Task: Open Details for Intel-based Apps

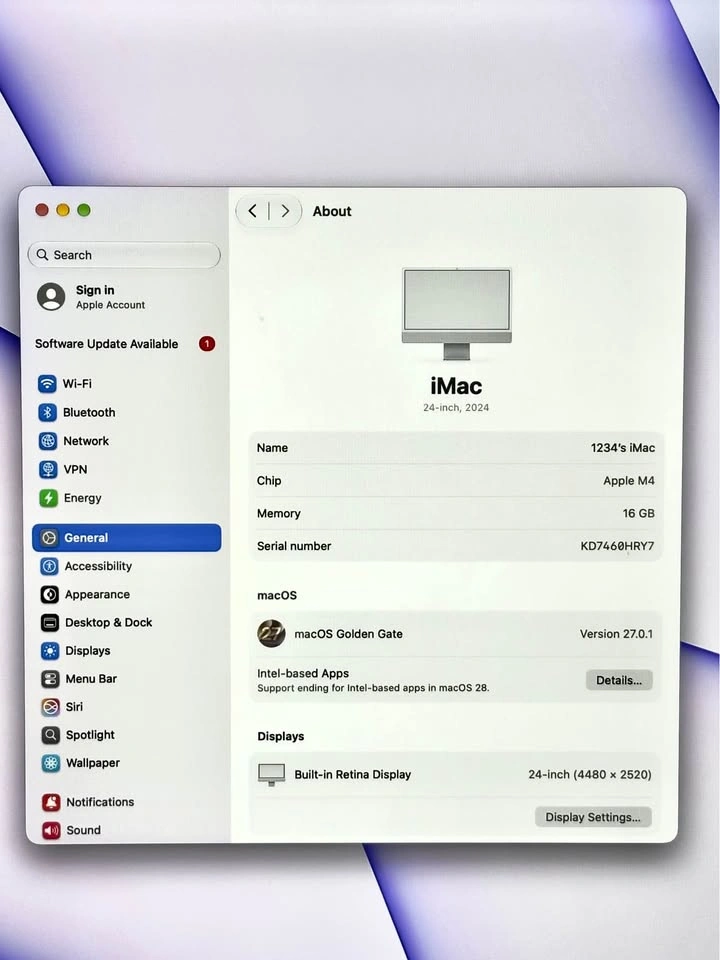Action: coord(619,680)
